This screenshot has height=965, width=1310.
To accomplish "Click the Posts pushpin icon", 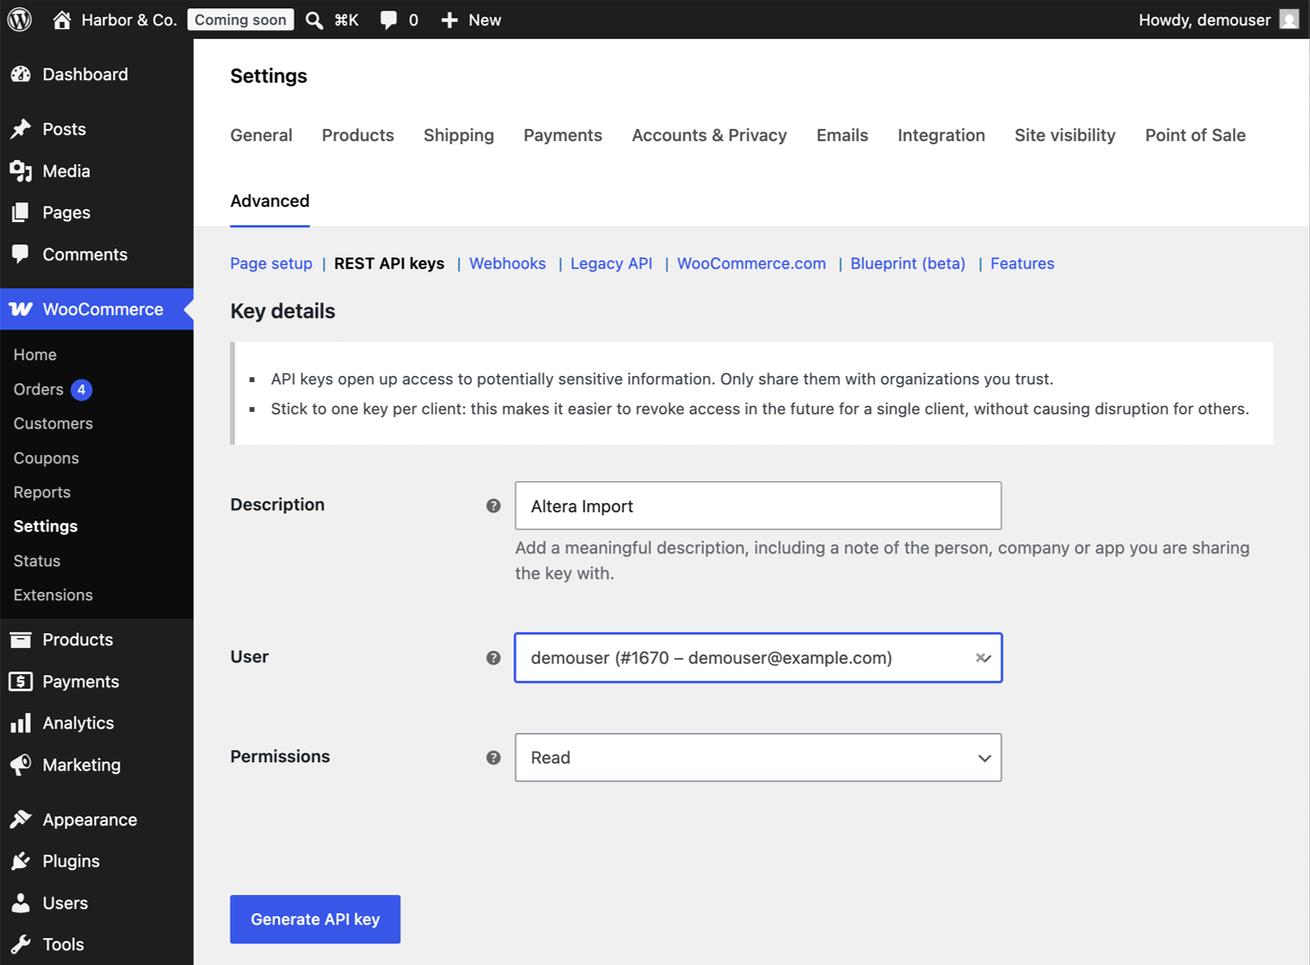I will point(21,129).
